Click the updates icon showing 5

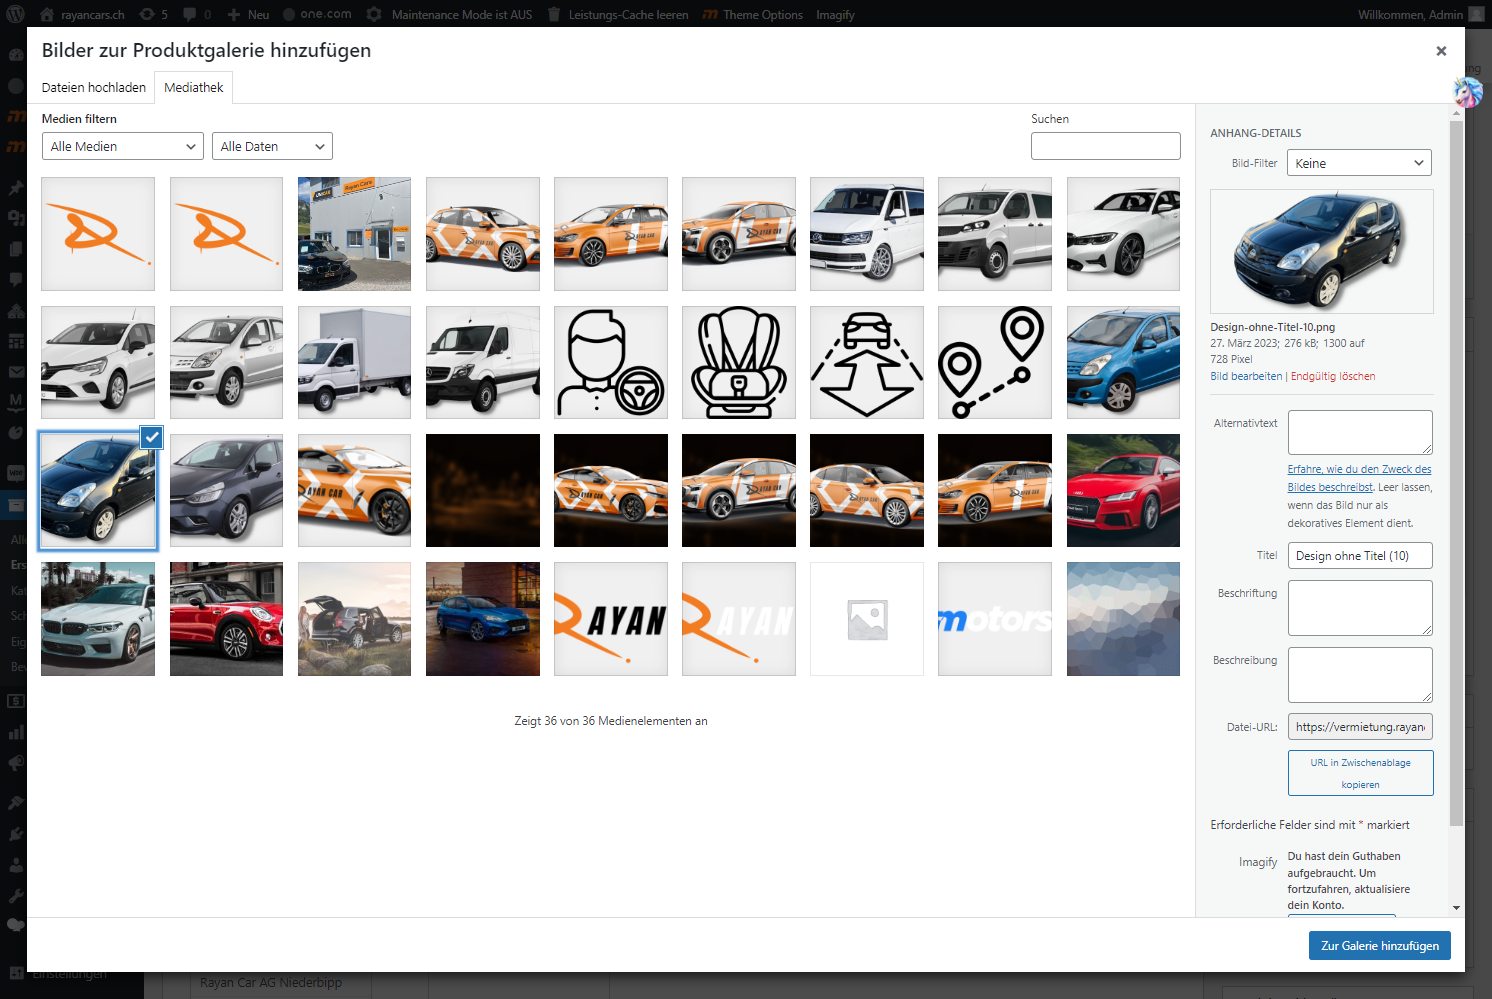154,14
